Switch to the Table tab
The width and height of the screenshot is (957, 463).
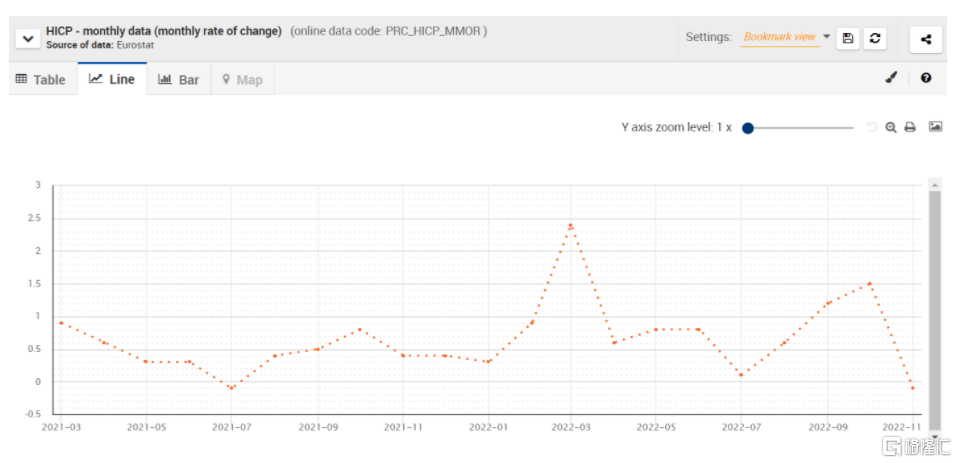41,79
